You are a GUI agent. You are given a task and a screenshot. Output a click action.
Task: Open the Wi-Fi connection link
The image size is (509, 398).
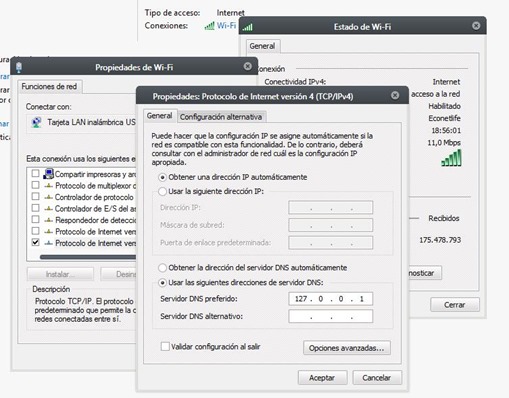(x=226, y=26)
